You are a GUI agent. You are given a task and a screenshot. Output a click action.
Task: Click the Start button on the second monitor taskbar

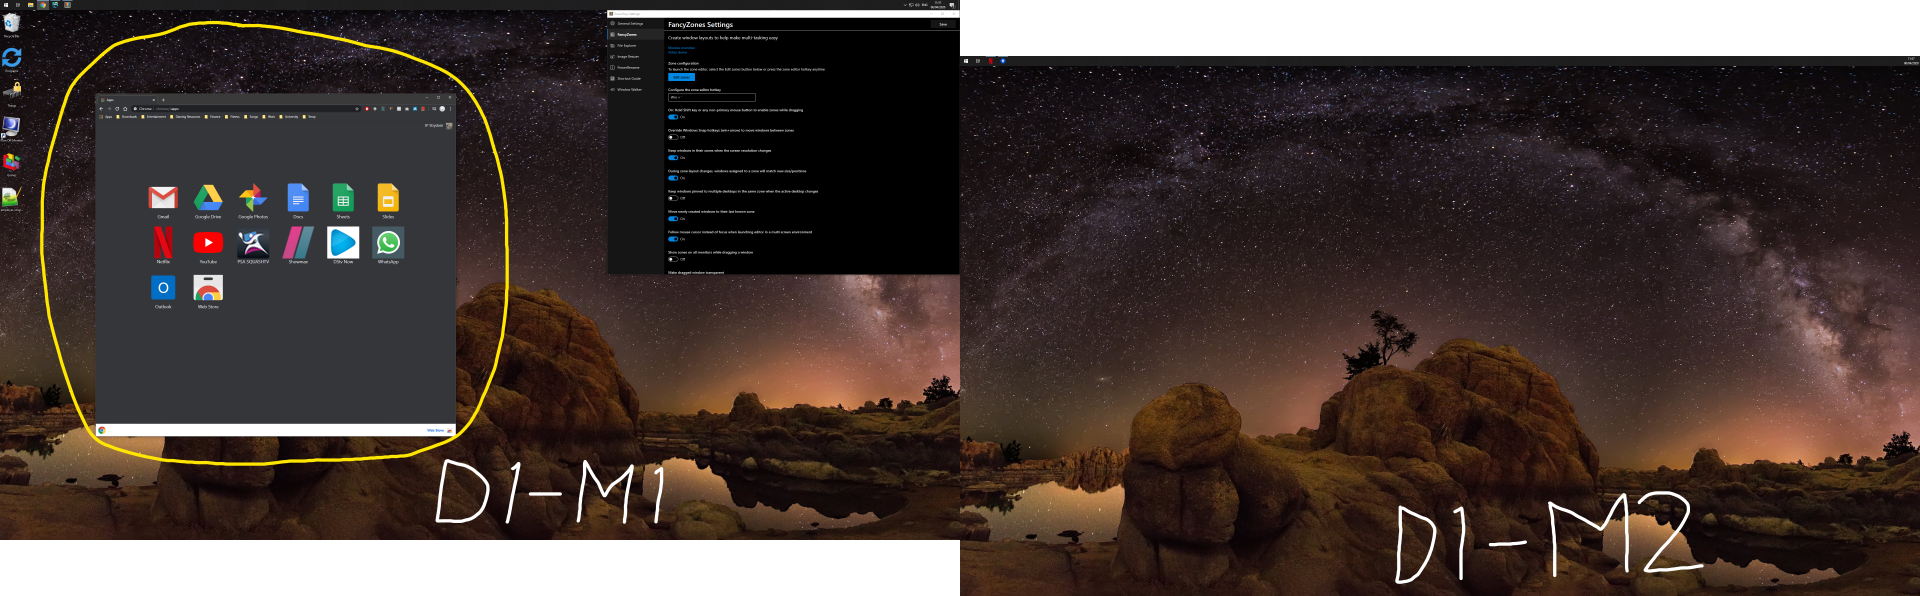(x=966, y=61)
